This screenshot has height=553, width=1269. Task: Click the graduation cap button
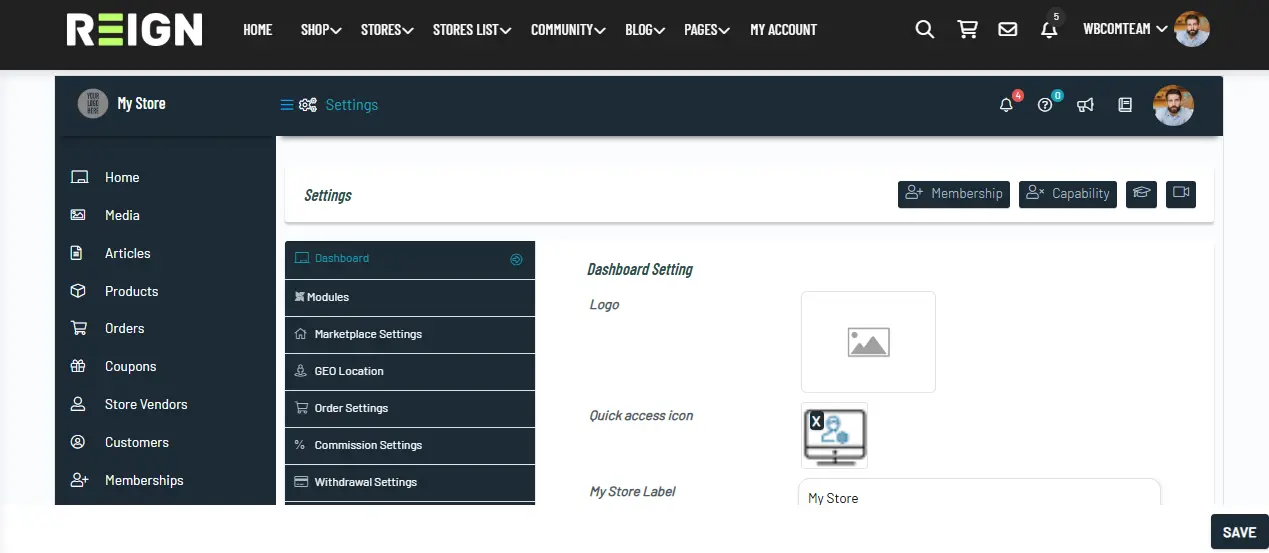pos(1141,194)
